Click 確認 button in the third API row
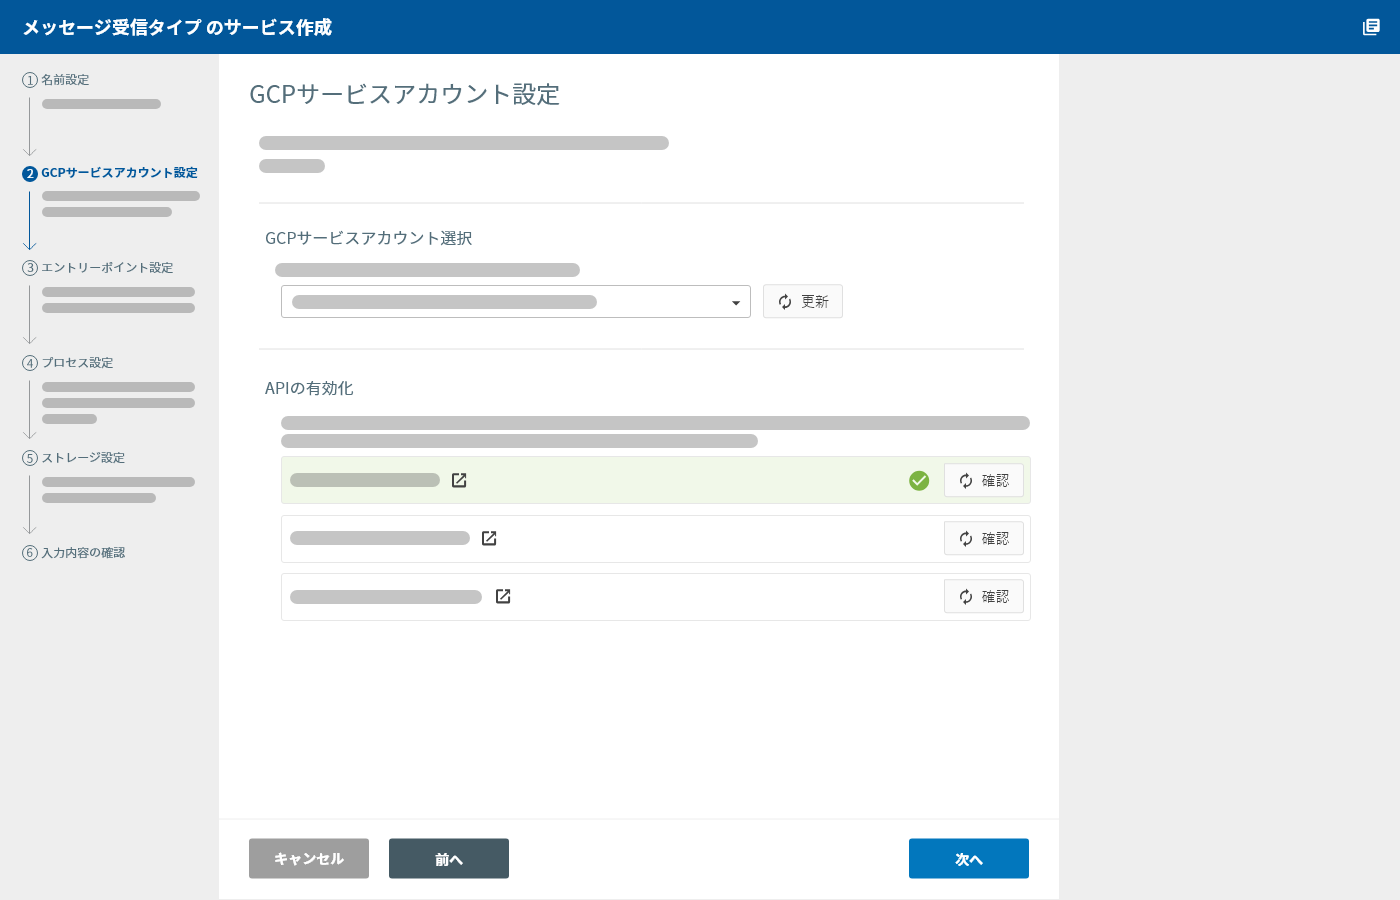Viewport: 1400px width, 900px height. pyautogui.click(x=984, y=597)
